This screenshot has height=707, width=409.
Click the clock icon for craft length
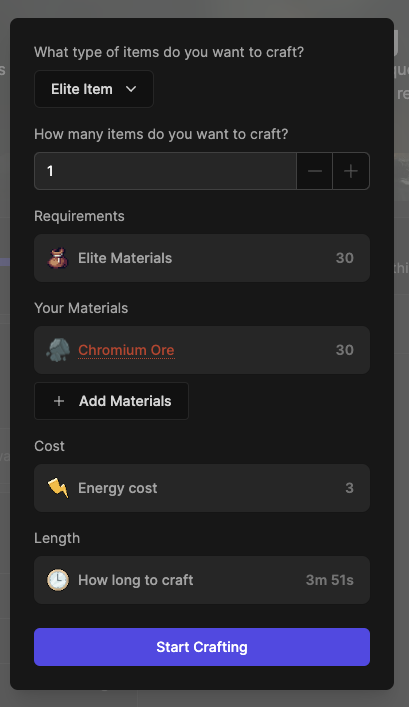pos(58,580)
